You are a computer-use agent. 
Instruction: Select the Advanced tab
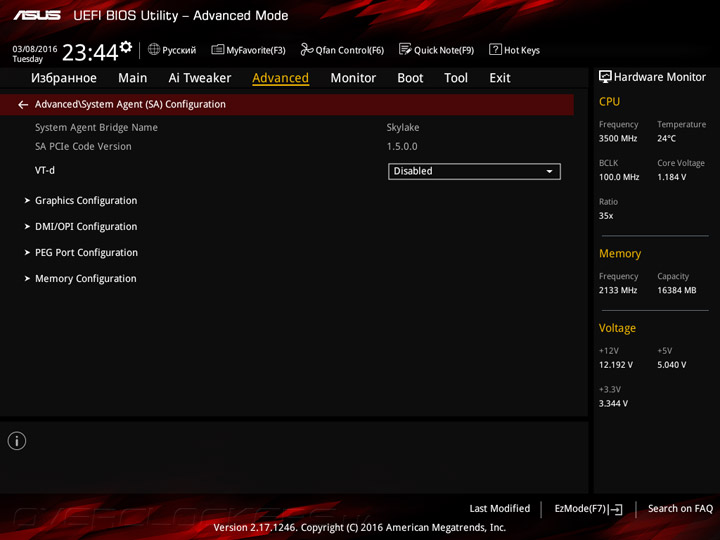(281, 78)
